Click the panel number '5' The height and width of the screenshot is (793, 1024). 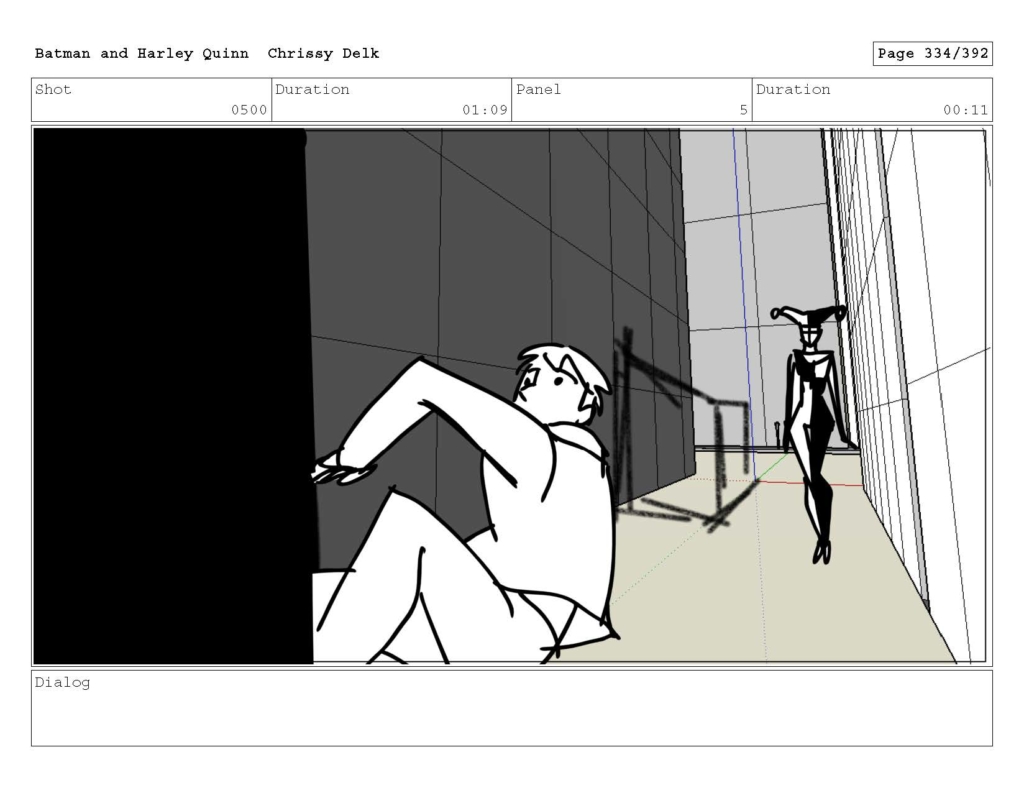743,110
